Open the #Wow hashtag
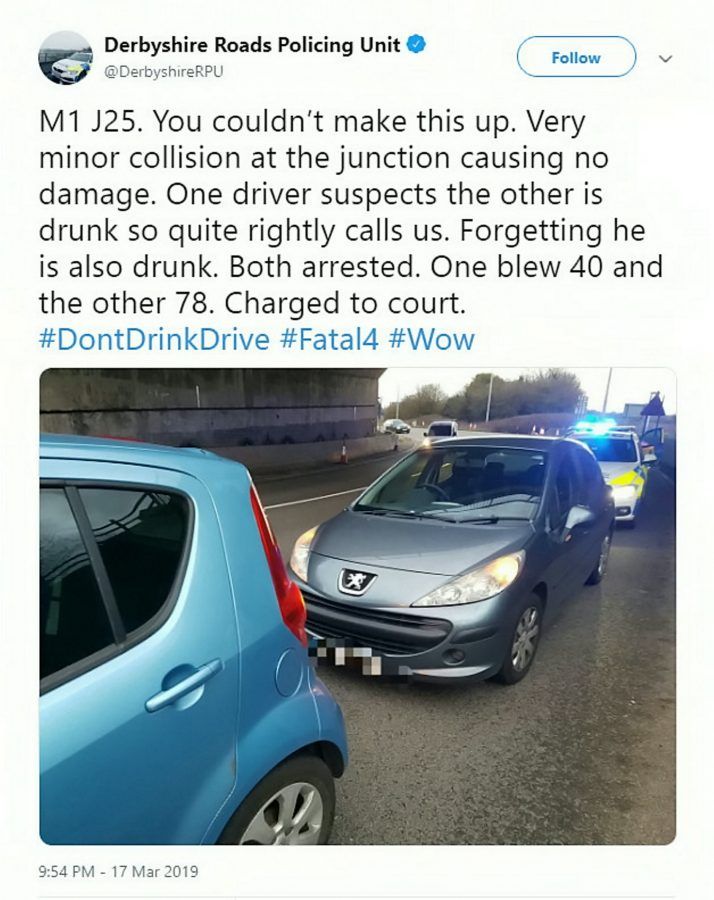This screenshot has height=900, width=714. pos(432,339)
